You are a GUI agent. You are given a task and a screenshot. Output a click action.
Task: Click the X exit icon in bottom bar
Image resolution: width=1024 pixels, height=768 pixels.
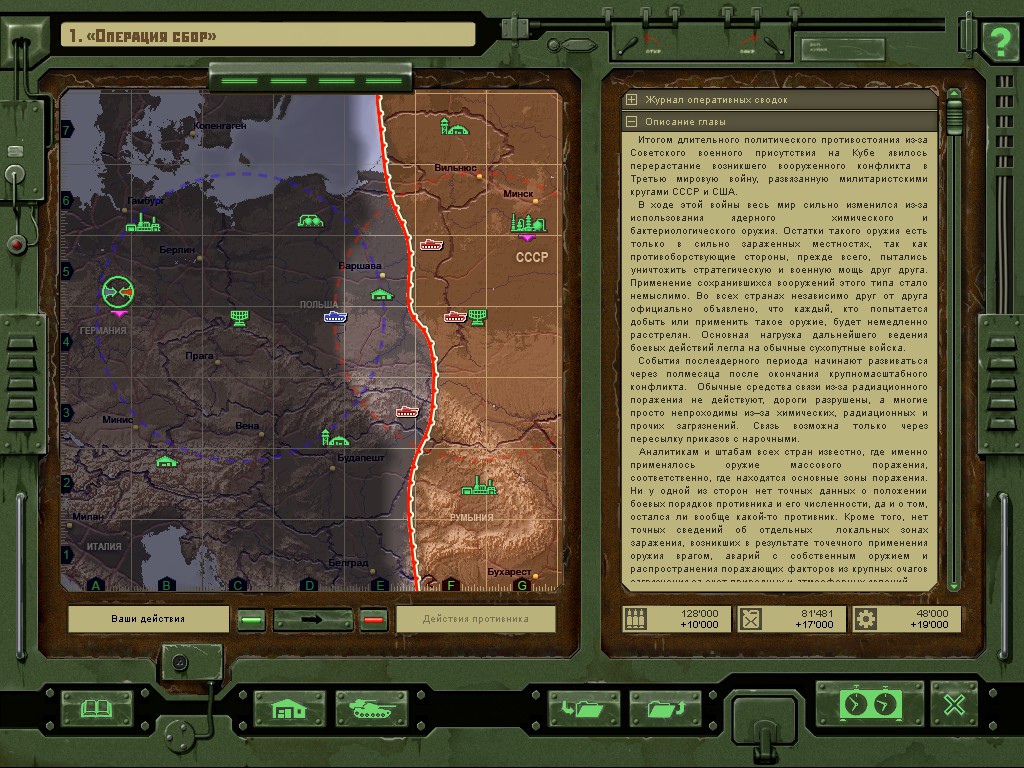click(954, 704)
